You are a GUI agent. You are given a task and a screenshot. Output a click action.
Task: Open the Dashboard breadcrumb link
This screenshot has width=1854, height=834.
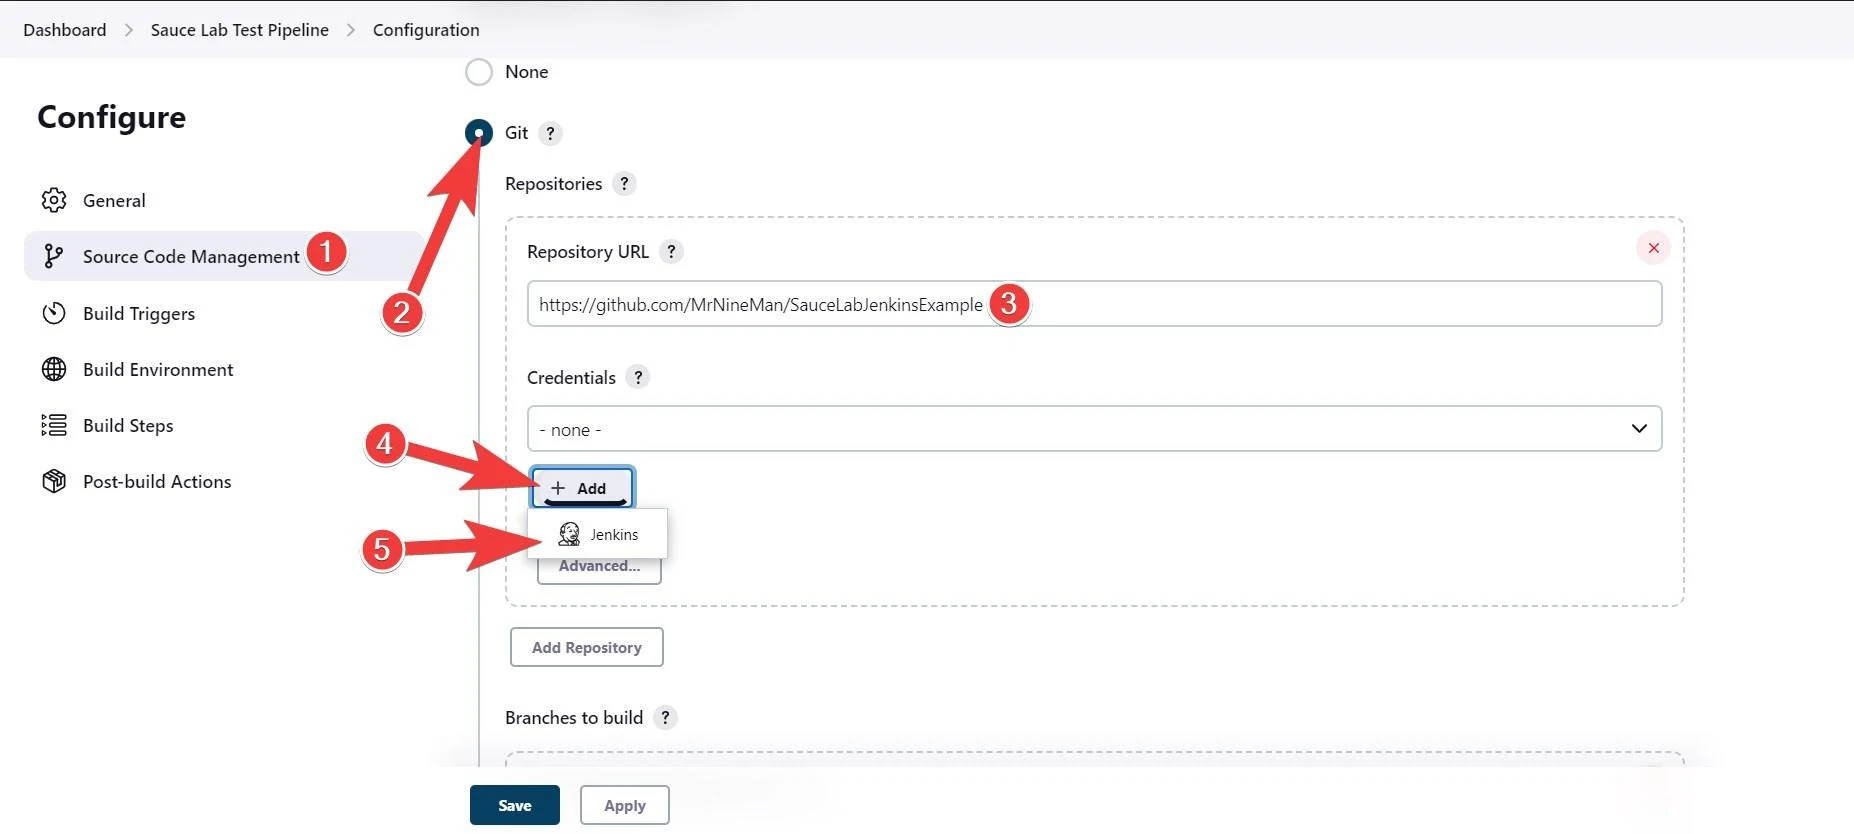[x=65, y=30]
